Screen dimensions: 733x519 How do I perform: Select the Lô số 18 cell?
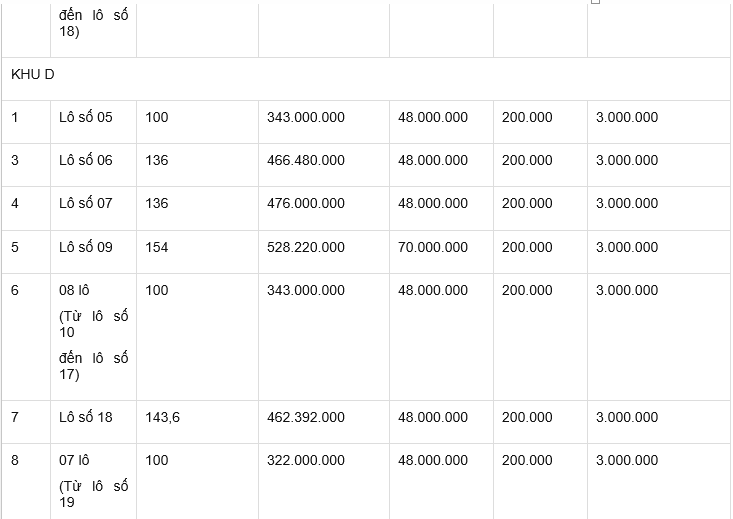tap(93, 422)
